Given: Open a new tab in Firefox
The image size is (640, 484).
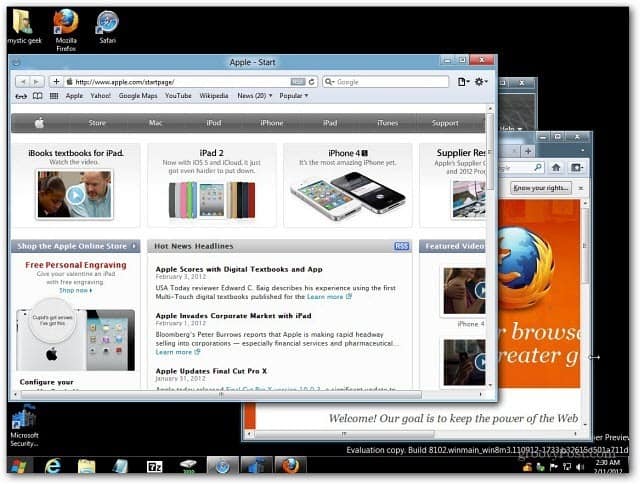Looking at the screenshot, I should pyautogui.click(x=528, y=151).
